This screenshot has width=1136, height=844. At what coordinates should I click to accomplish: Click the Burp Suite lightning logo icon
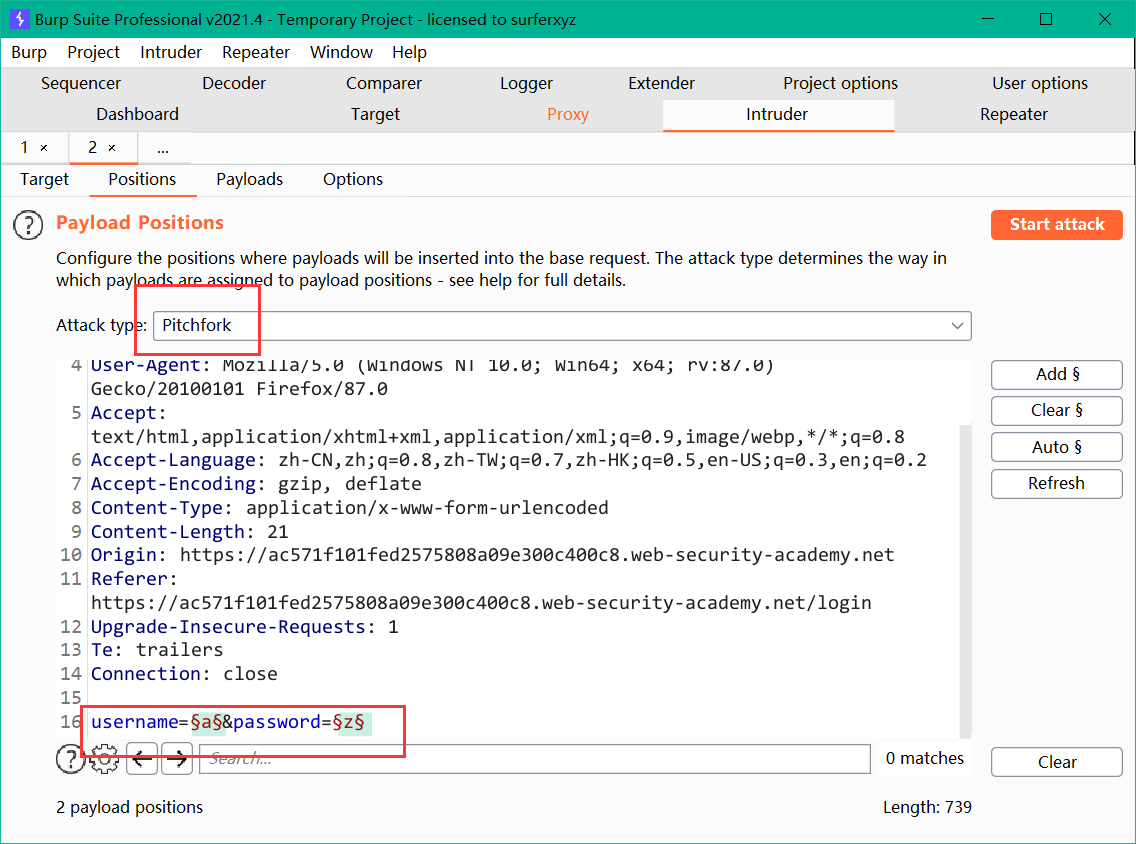[20, 19]
